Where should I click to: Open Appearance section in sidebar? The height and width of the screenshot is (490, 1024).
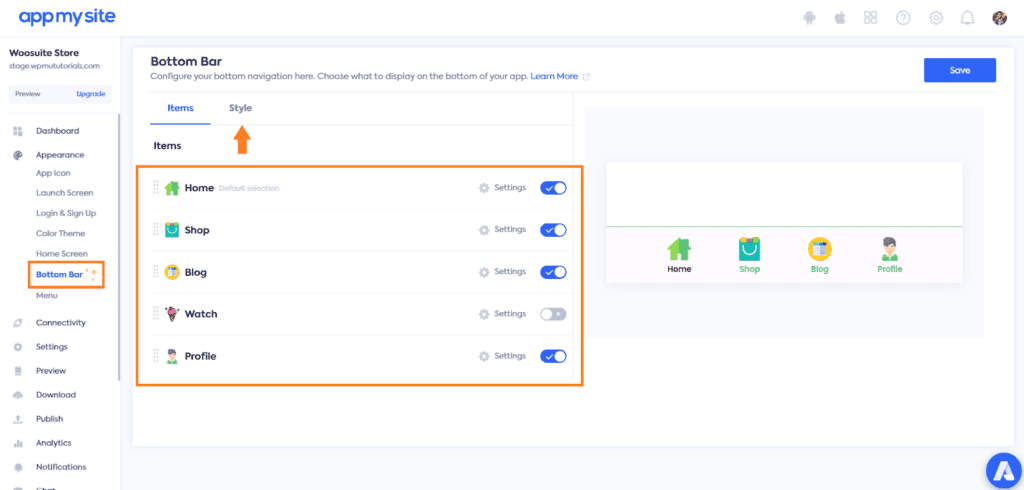60,155
